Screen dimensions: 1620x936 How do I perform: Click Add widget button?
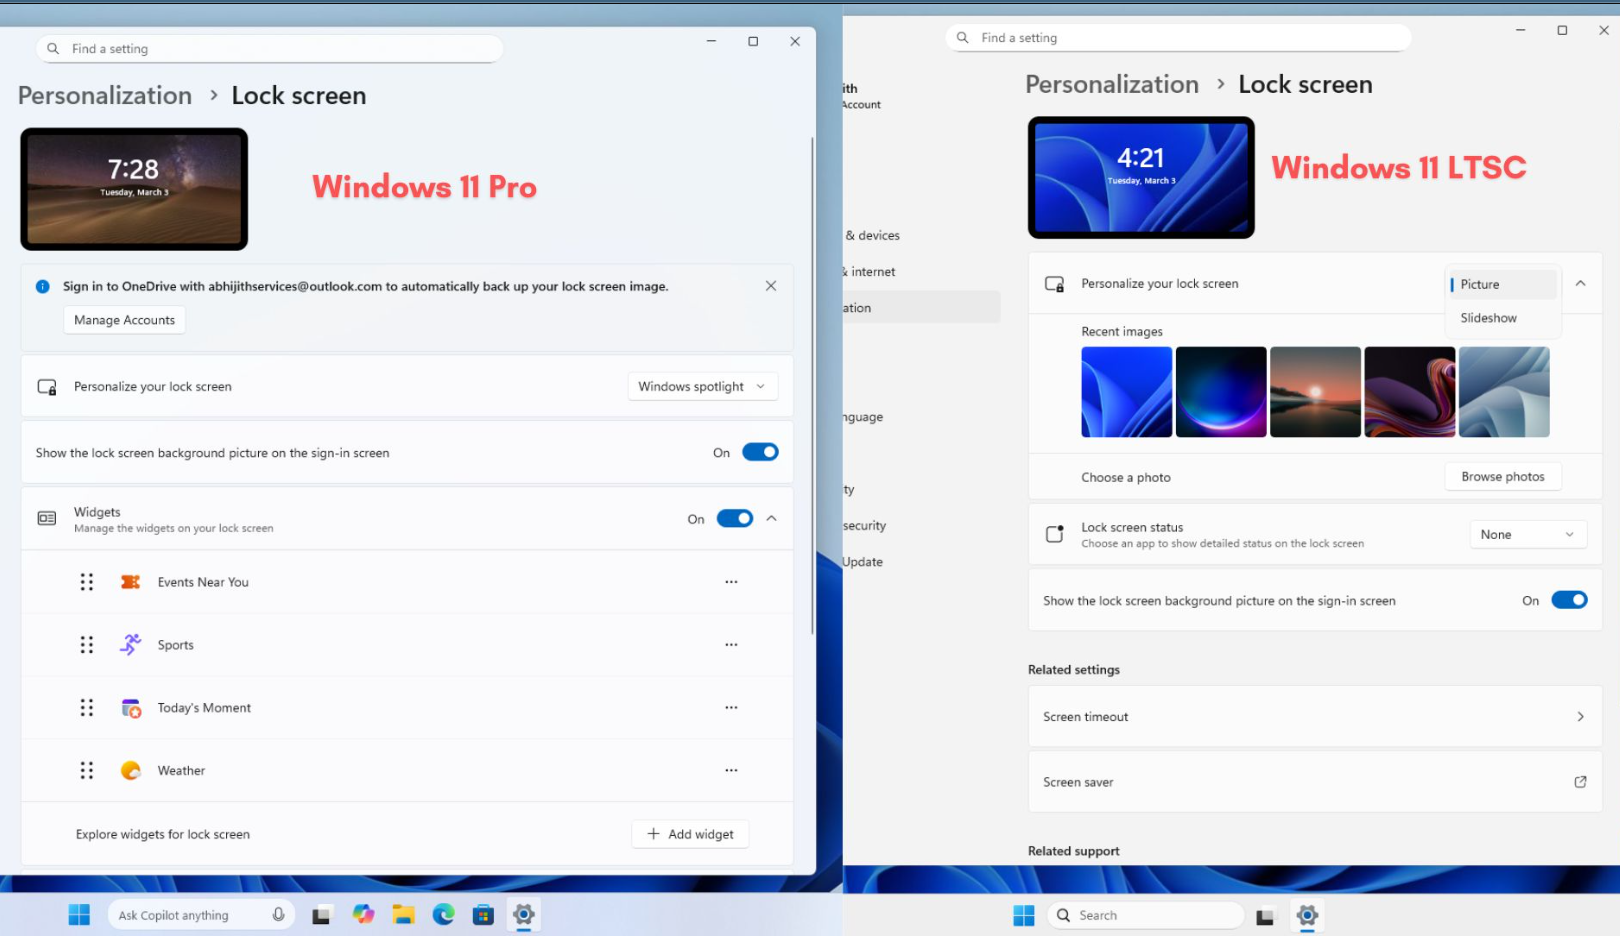point(690,834)
